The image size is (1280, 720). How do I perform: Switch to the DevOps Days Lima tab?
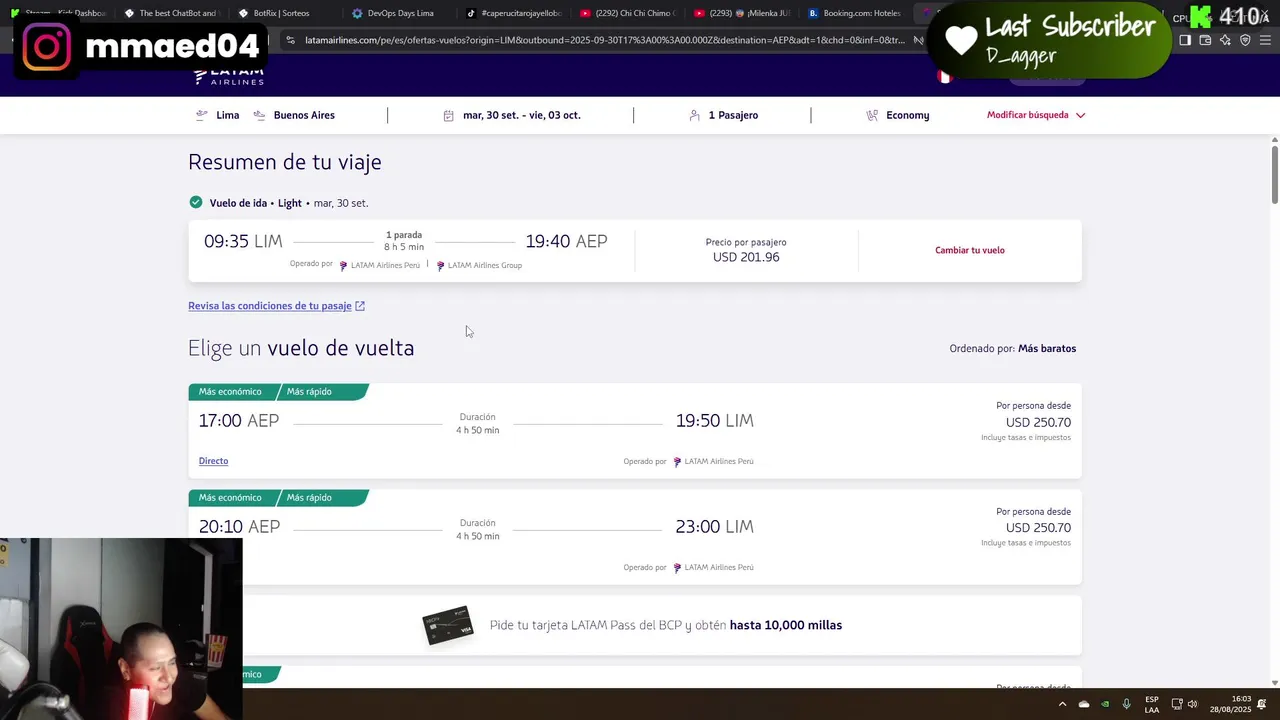click(x=398, y=13)
